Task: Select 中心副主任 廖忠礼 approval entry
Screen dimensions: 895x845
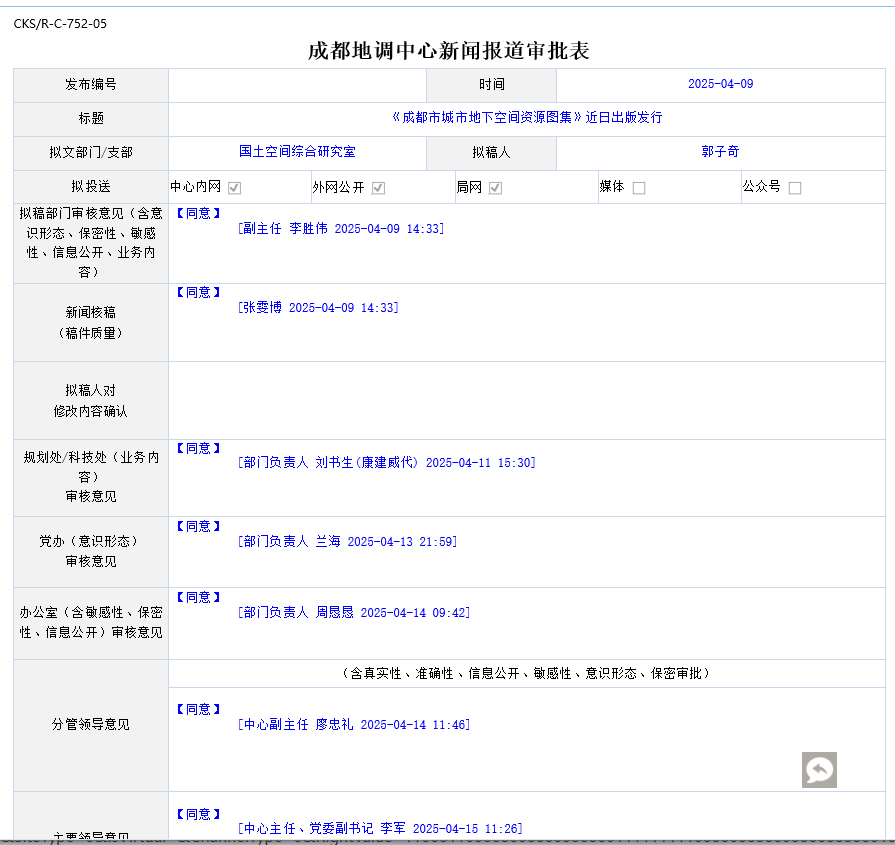Action: (354, 725)
